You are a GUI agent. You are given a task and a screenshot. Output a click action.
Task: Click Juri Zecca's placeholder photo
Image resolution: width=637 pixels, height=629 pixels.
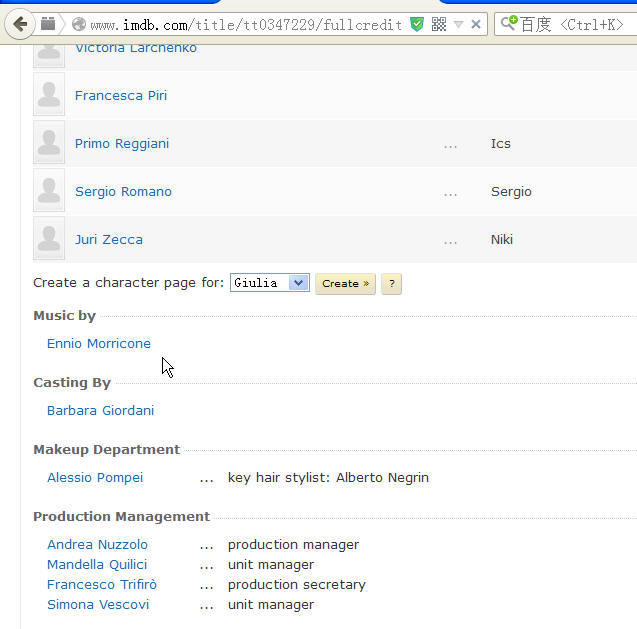point(49,238)
